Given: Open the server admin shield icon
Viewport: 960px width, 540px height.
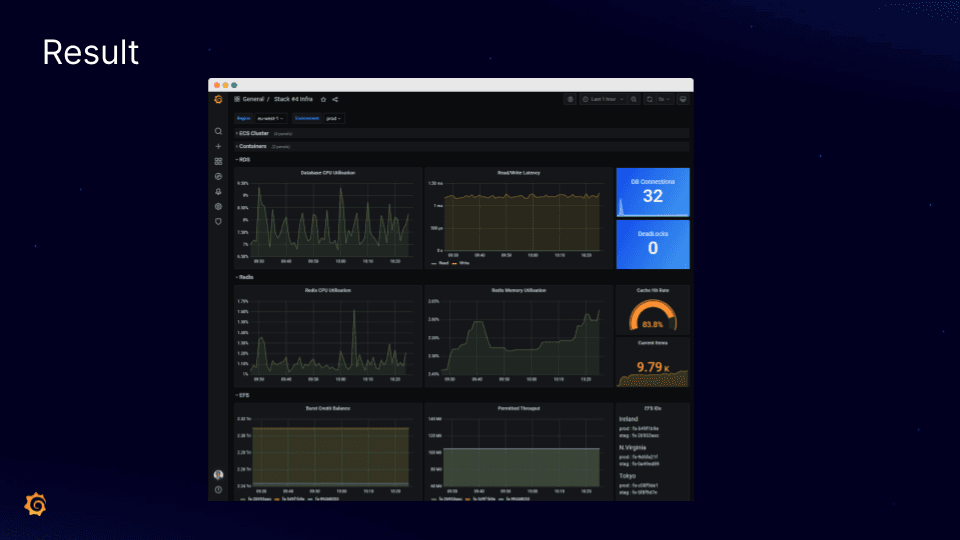Looking at the screenshot, I should tap(218, 222).
